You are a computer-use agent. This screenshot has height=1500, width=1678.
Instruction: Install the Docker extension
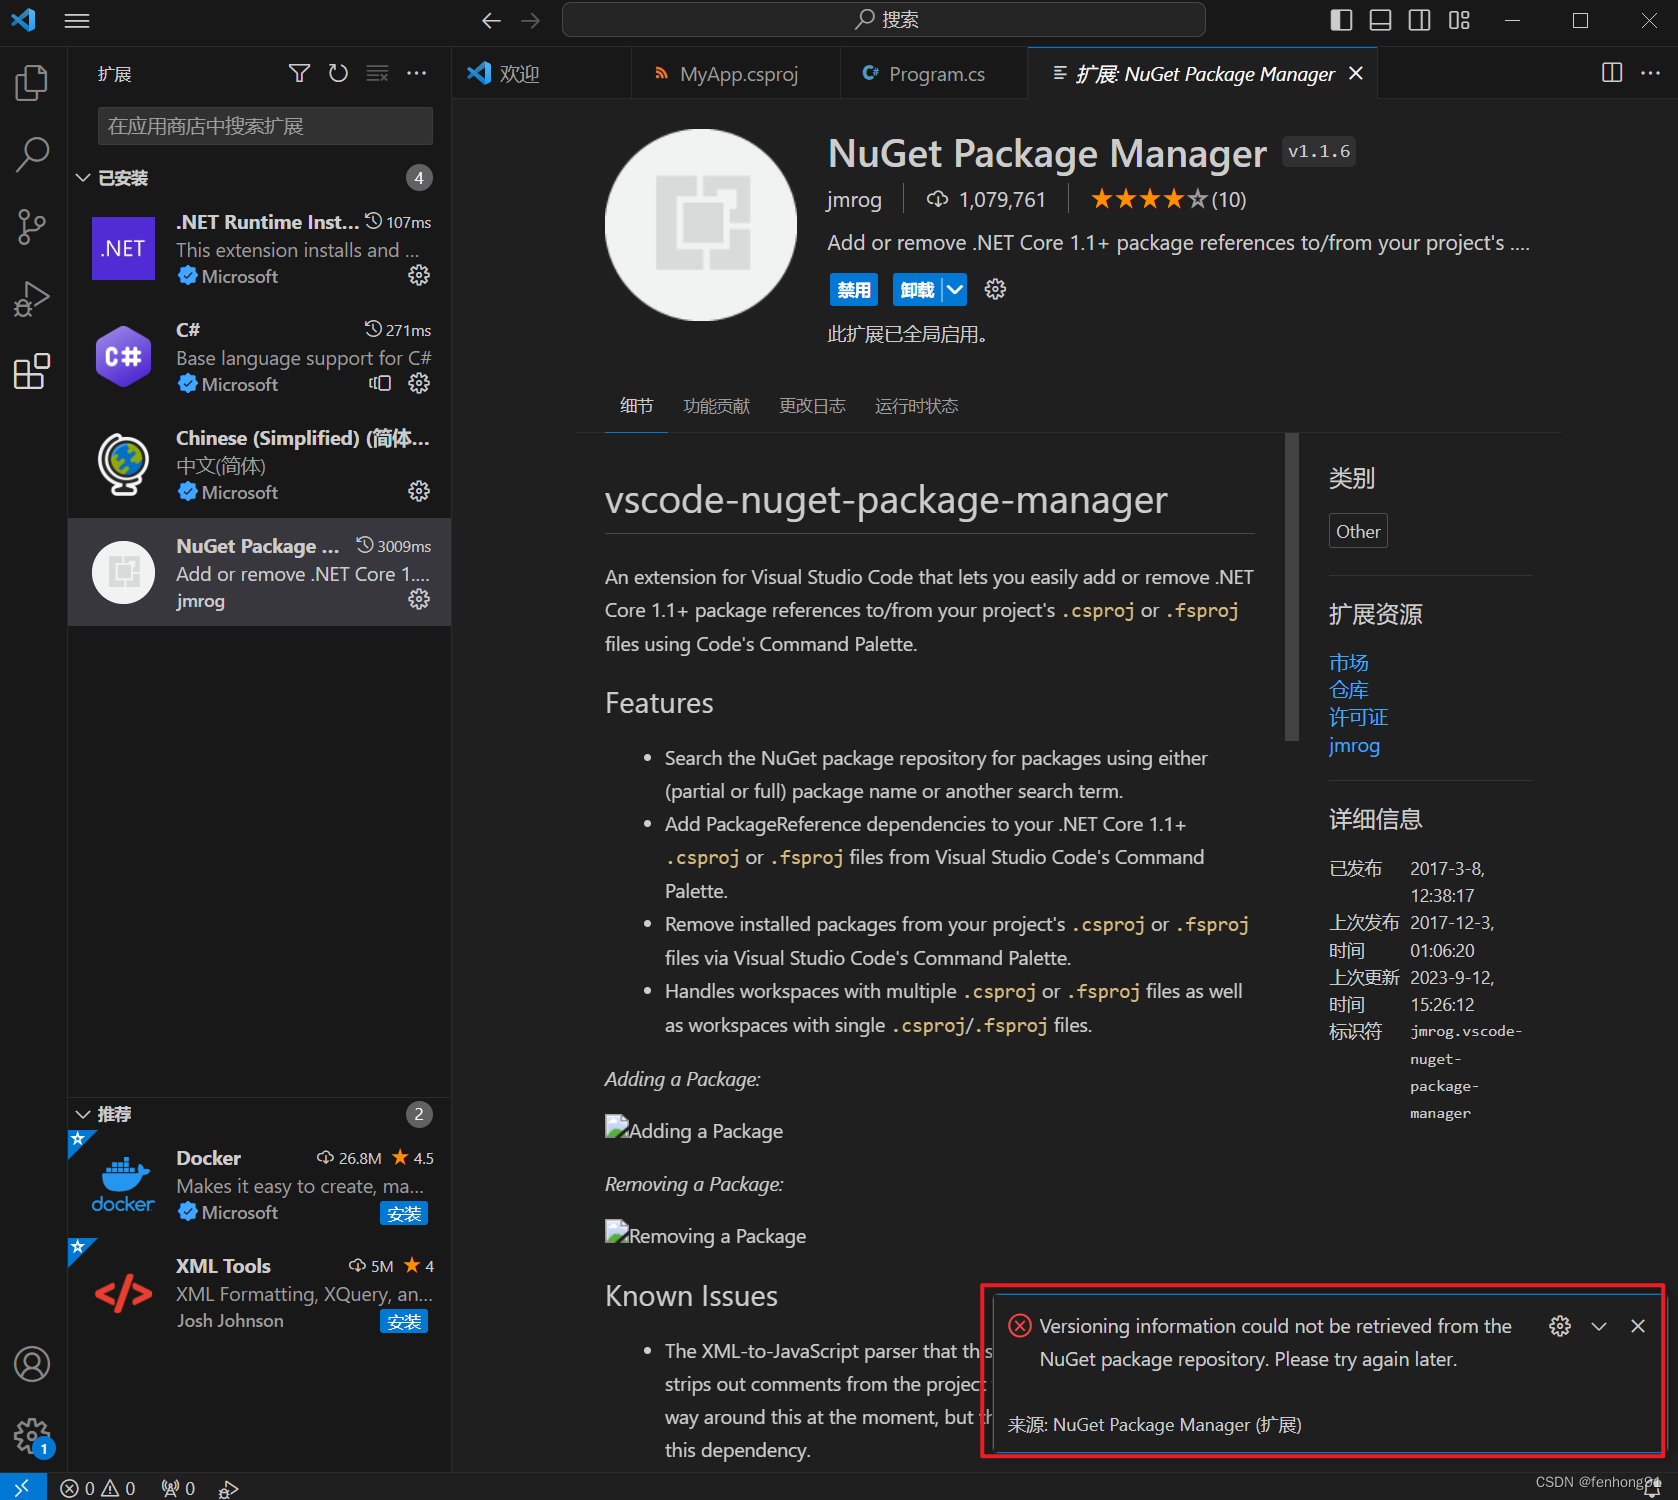tap(404, 1213)
